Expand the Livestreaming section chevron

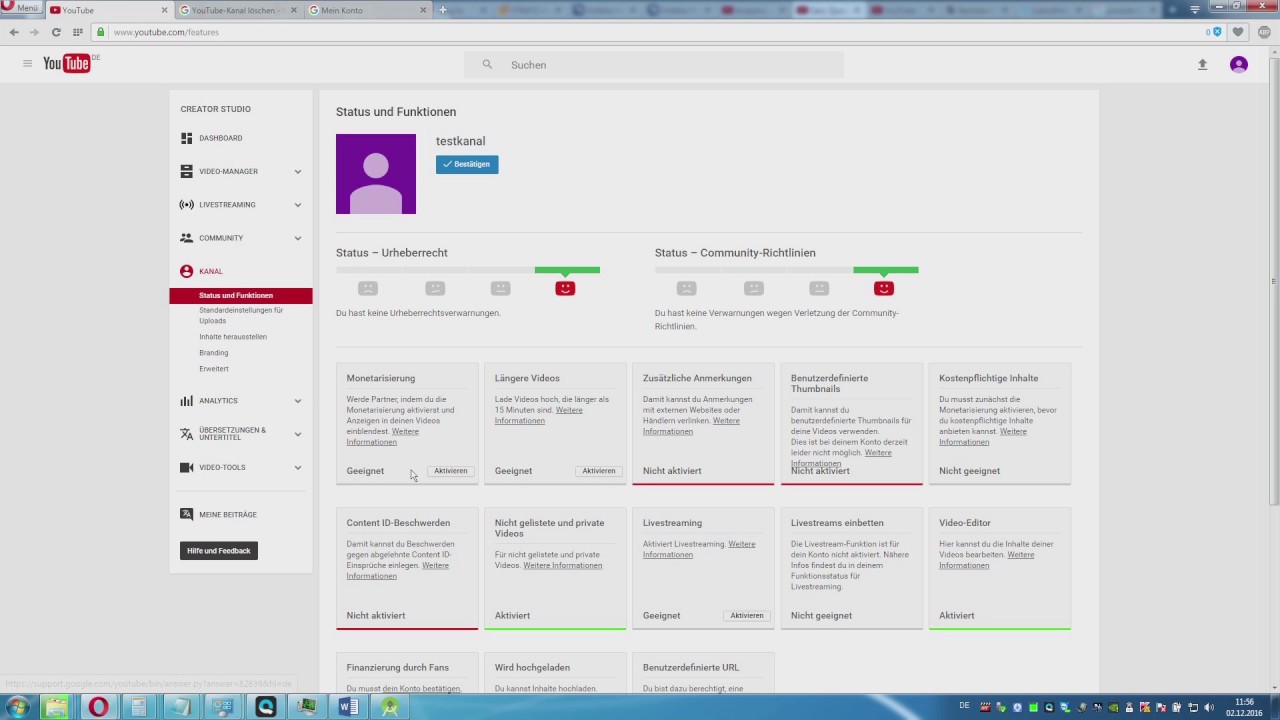click(x=297, y=205)
